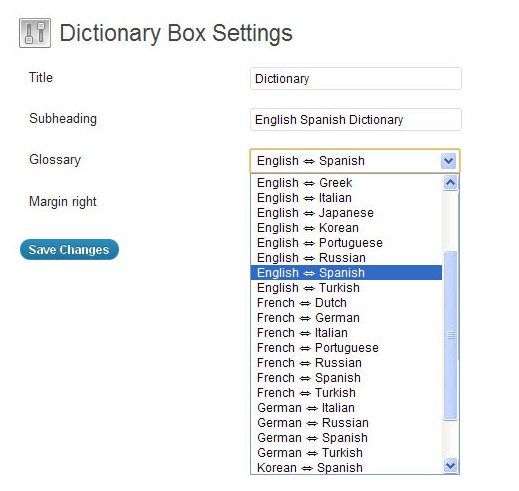The height and width of the screenshot is (491, 519).
Task: Pick Korean ⇔ Spanish at the list bottom
Action: coord(346,467)
